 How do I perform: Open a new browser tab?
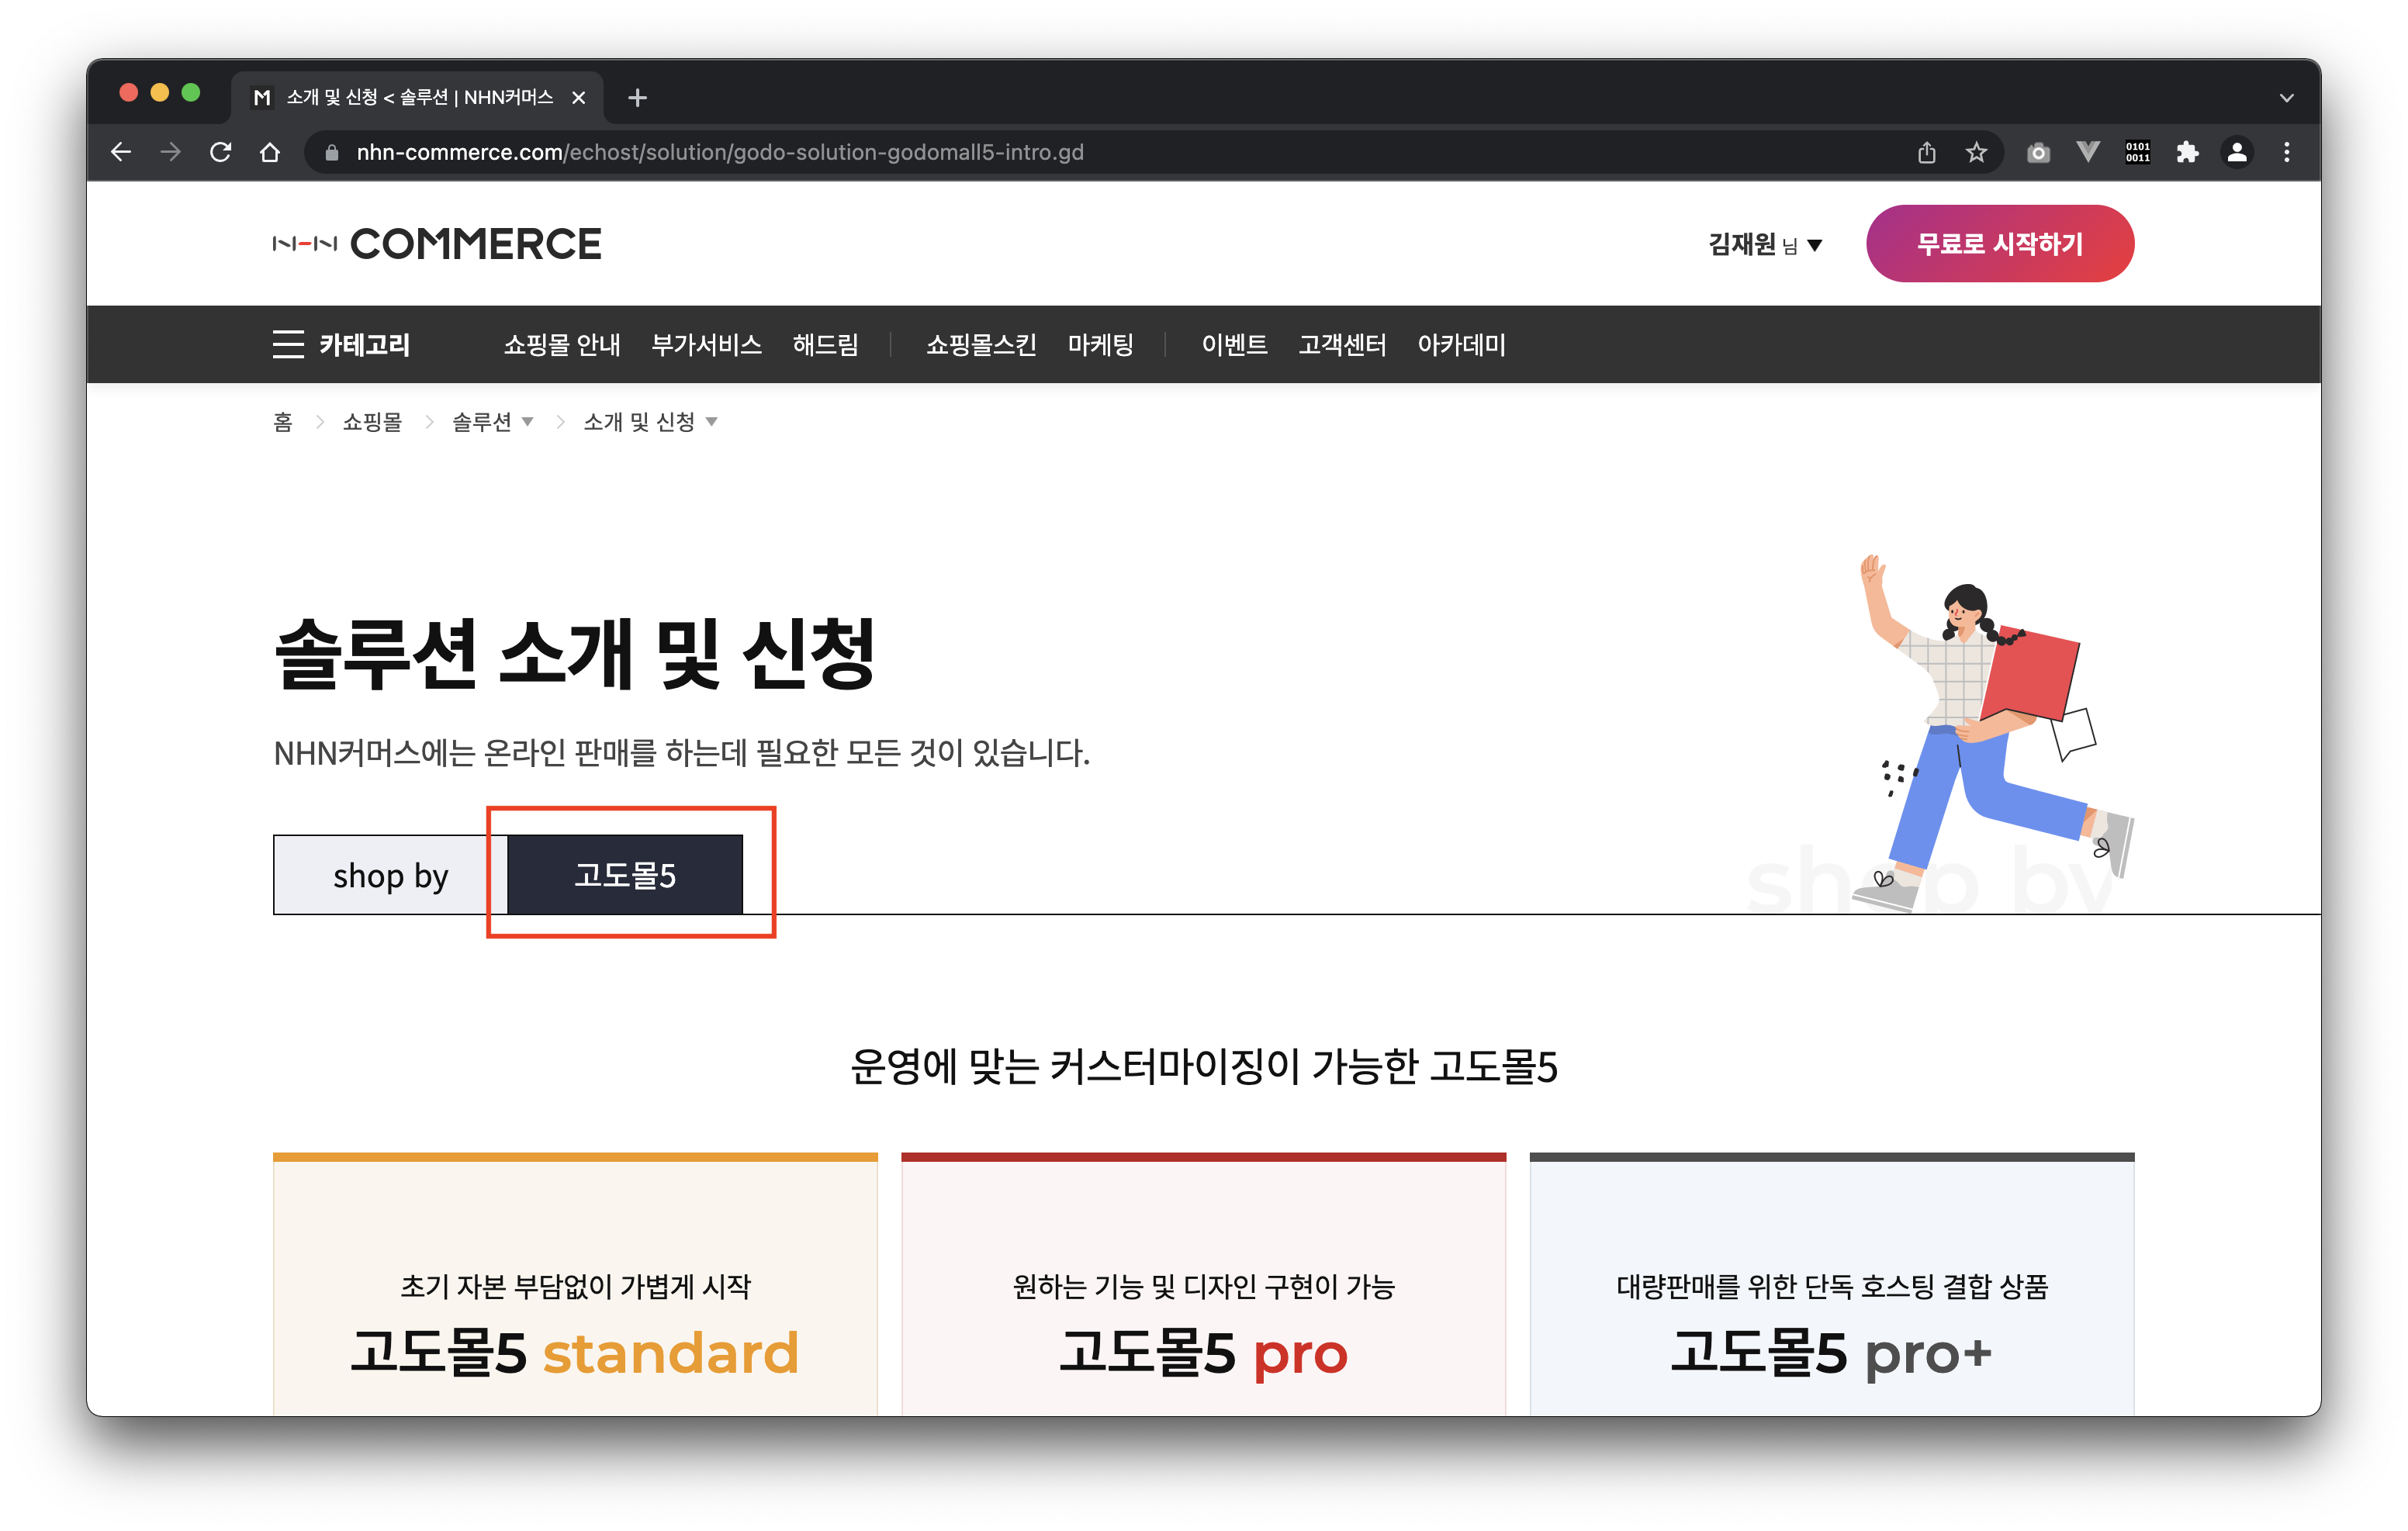637,98
